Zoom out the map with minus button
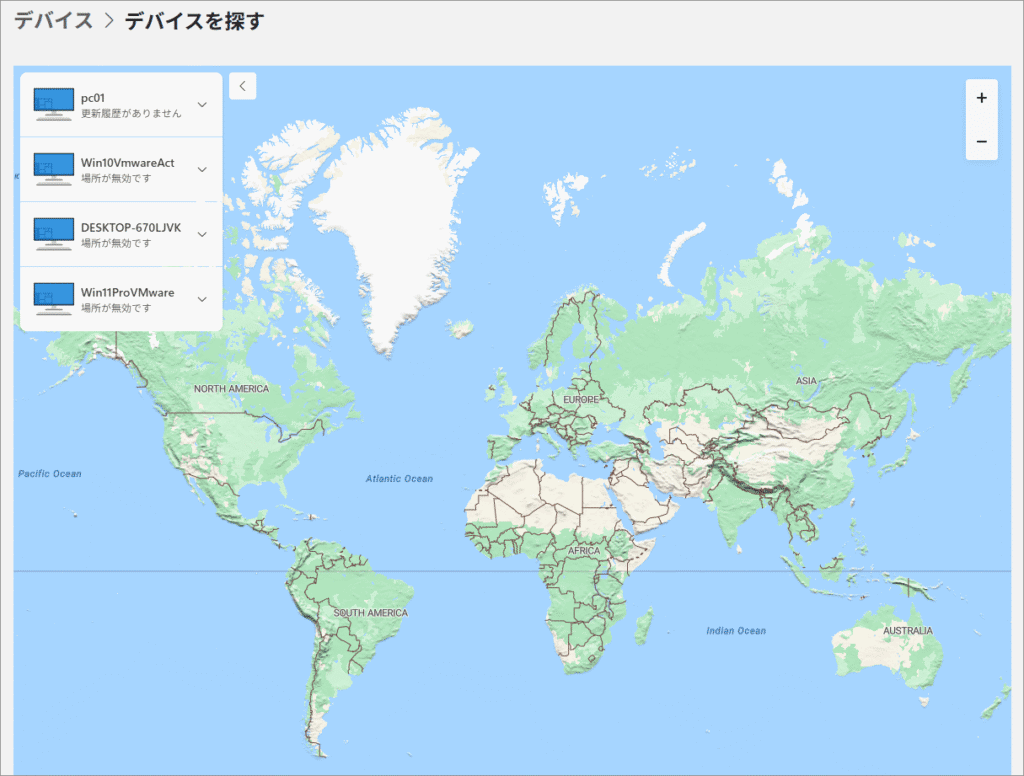 [981, 142]
